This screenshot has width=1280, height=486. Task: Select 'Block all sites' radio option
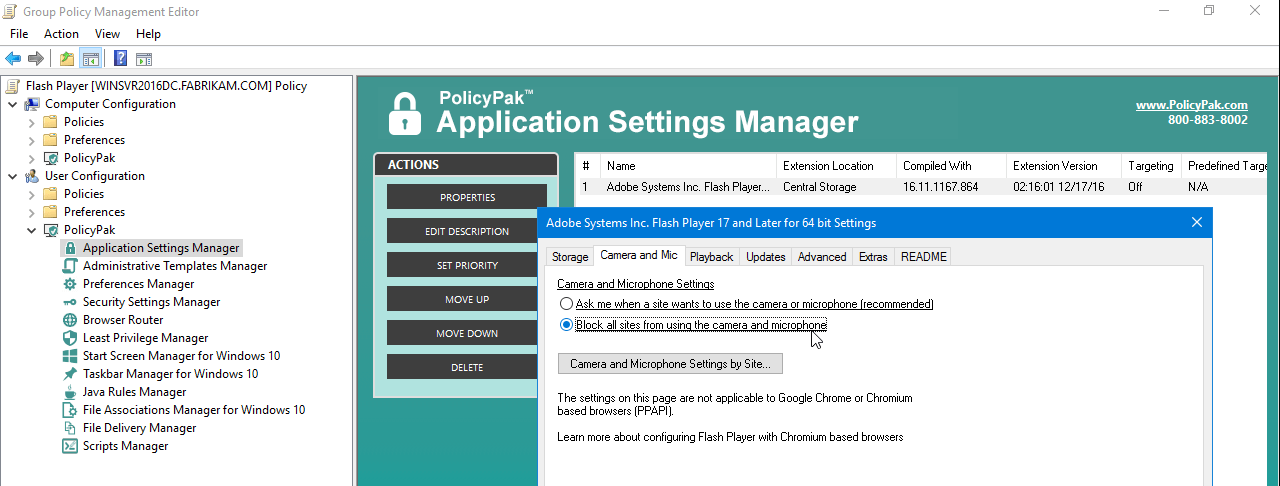[x=567, y=325]
